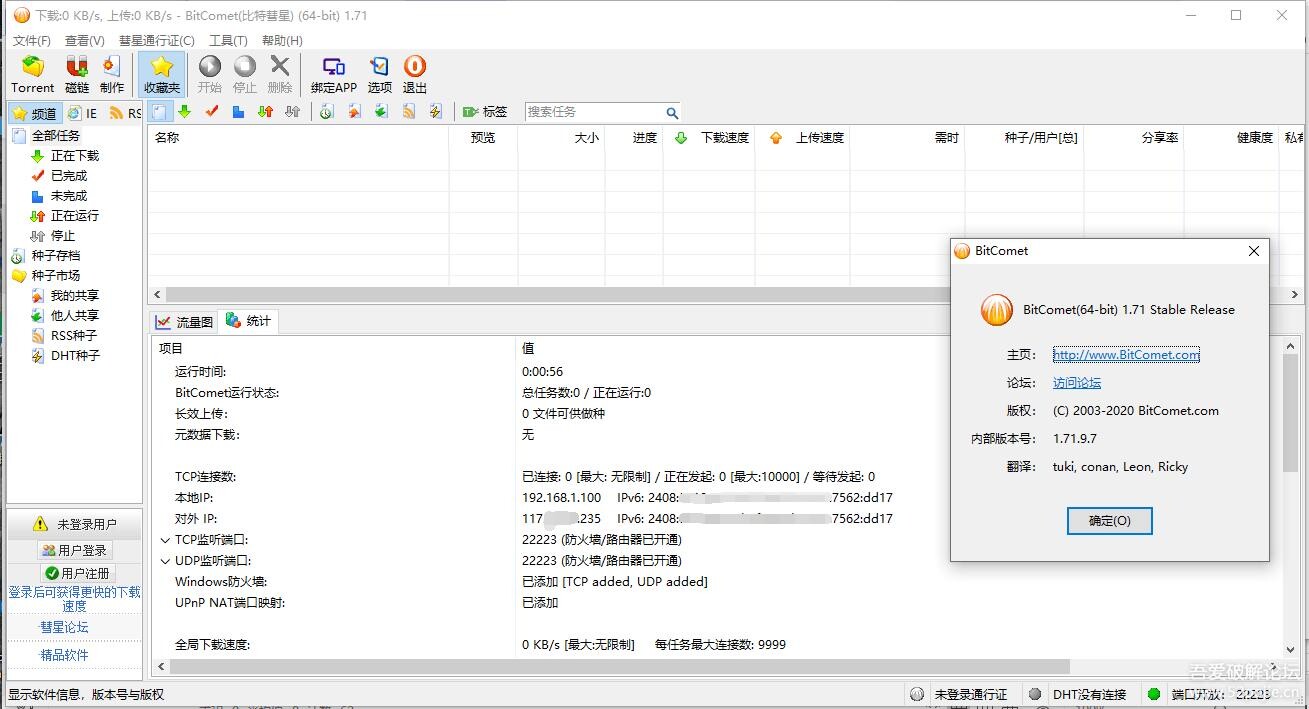Open the 访问论坛 forum link
1309x709 pixels.
(x=1076, y=382)
